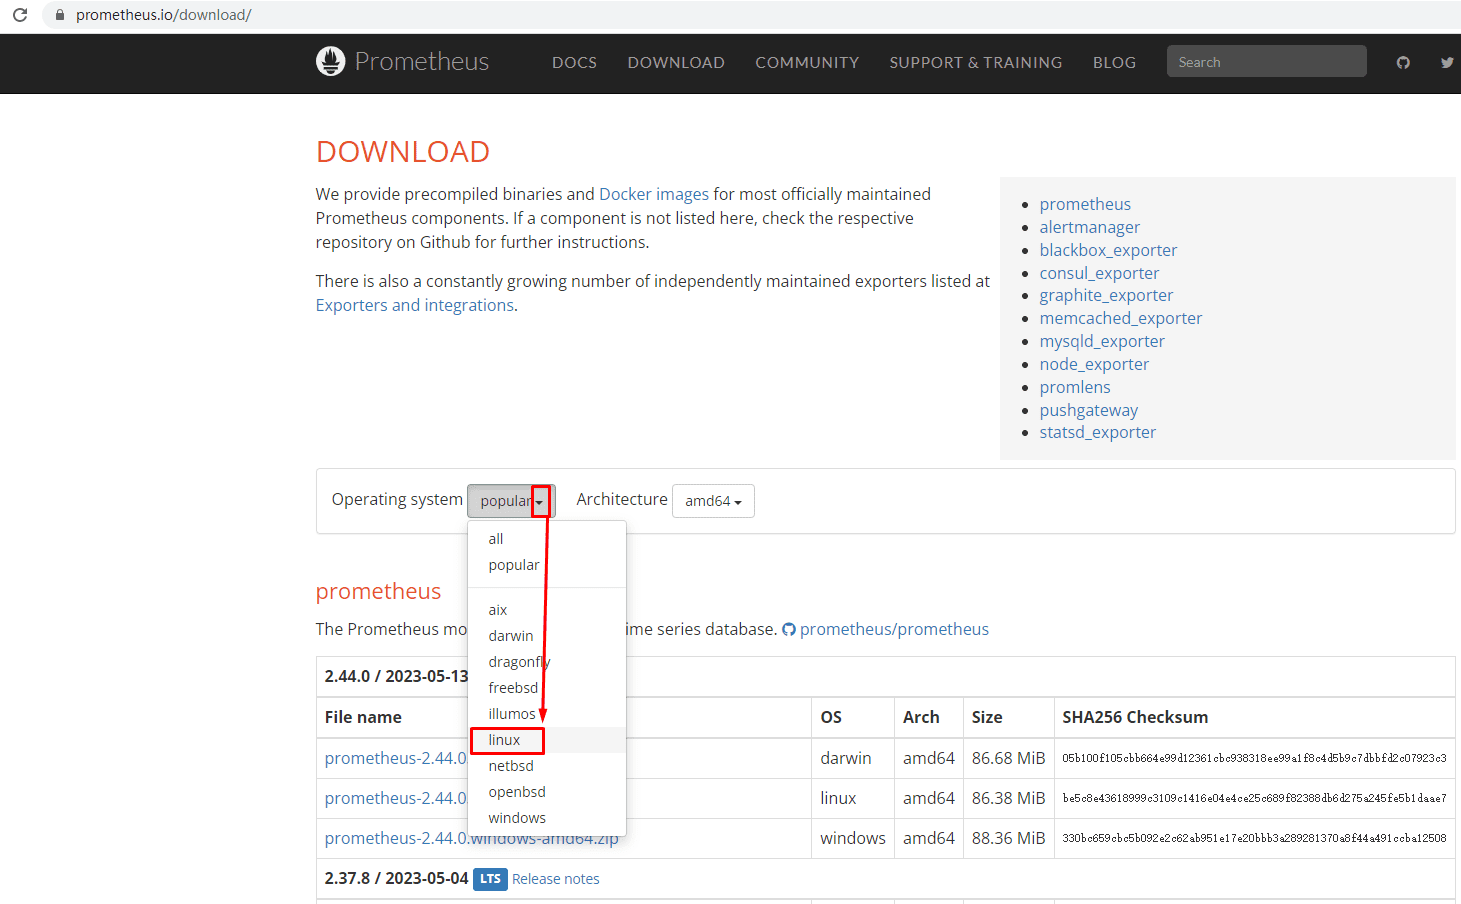Download the prometheus 2.44.0 linux file
1461x904 pixels.
click(x=396, y=798)
